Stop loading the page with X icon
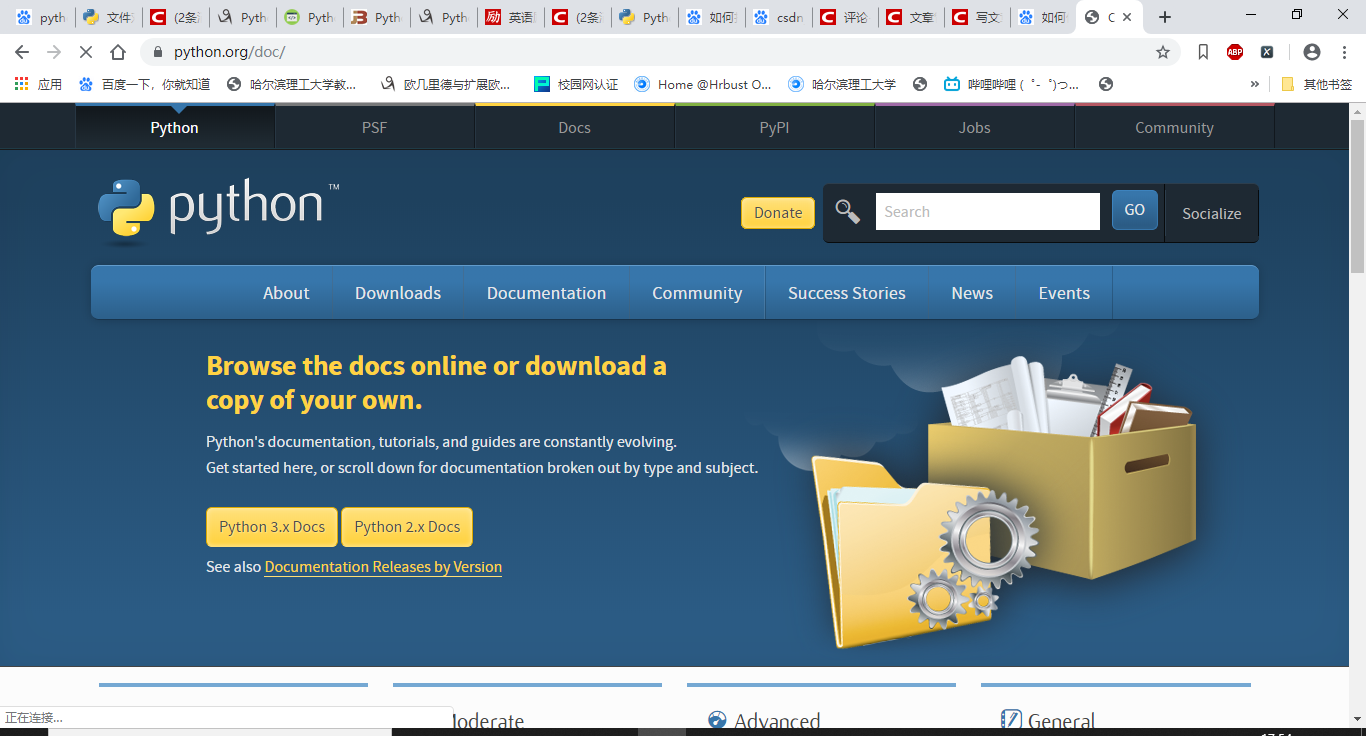This screenshot has width=1366, height=736. [x=86, y=52]
